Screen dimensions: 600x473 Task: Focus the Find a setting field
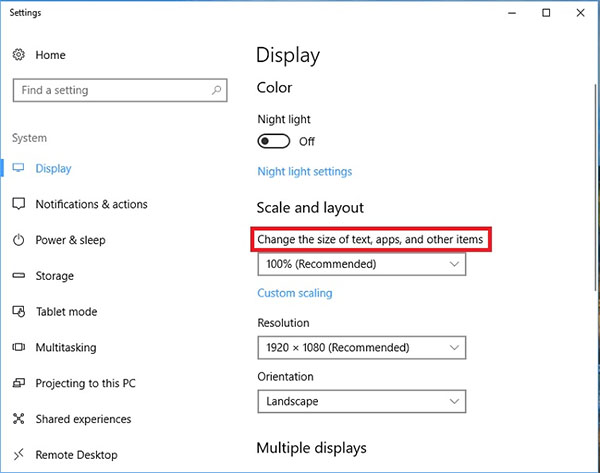110,90
